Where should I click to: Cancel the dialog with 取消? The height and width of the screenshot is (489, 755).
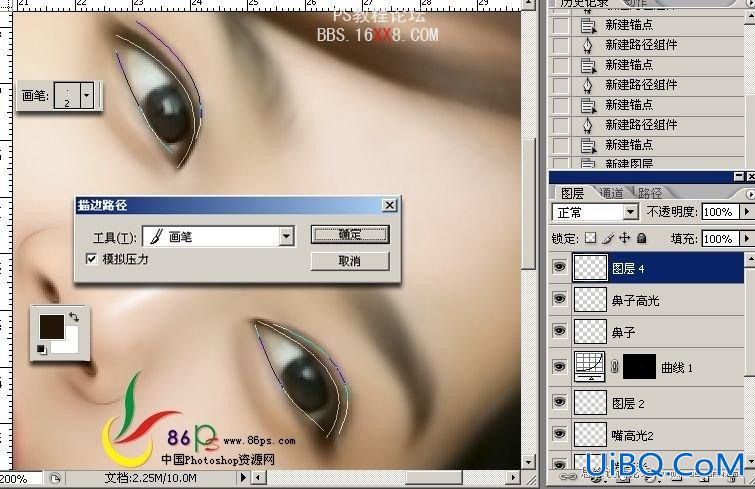click(350, 261)
